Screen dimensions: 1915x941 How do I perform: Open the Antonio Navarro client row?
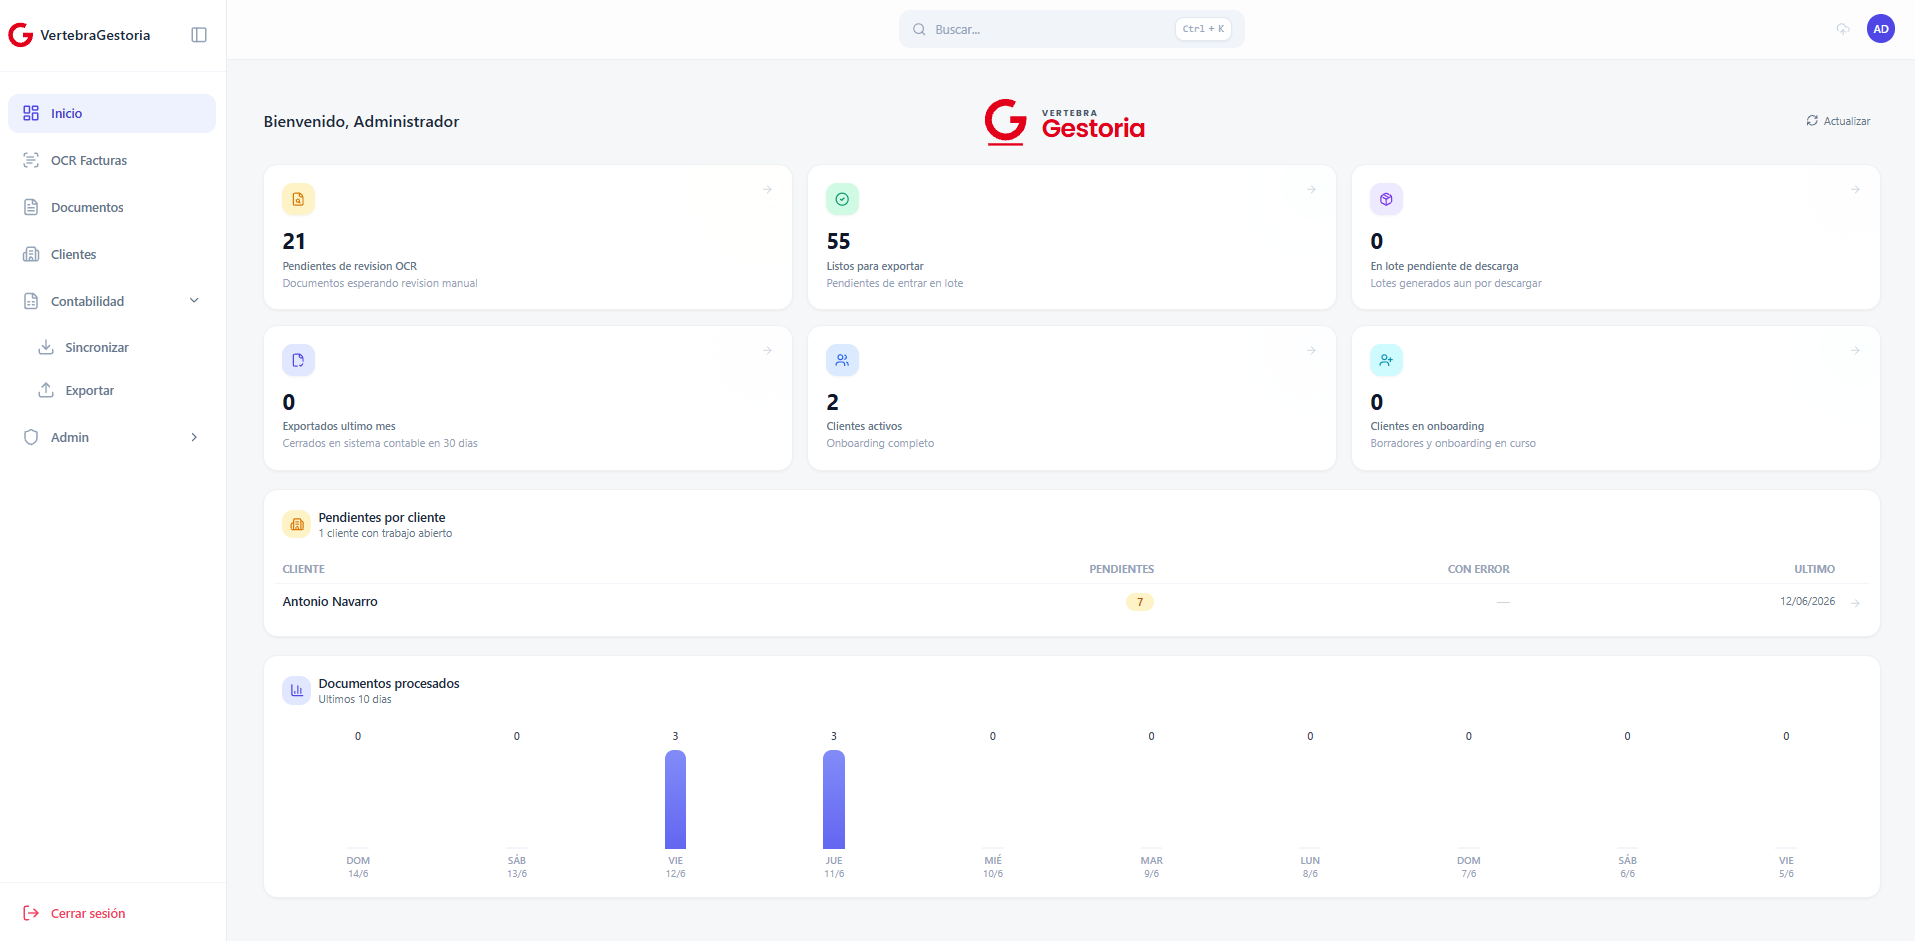click(1071, 602)
